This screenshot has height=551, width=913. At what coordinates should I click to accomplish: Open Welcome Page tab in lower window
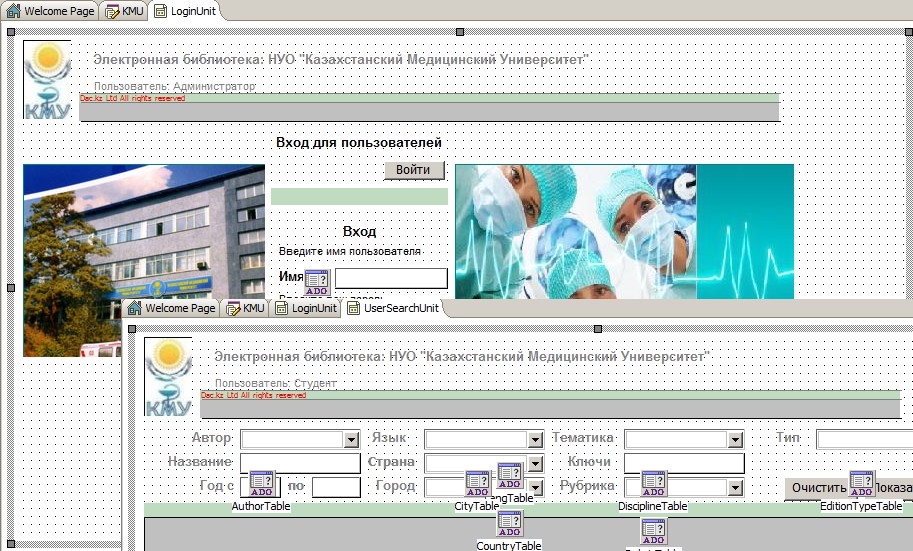pos(172,308)
